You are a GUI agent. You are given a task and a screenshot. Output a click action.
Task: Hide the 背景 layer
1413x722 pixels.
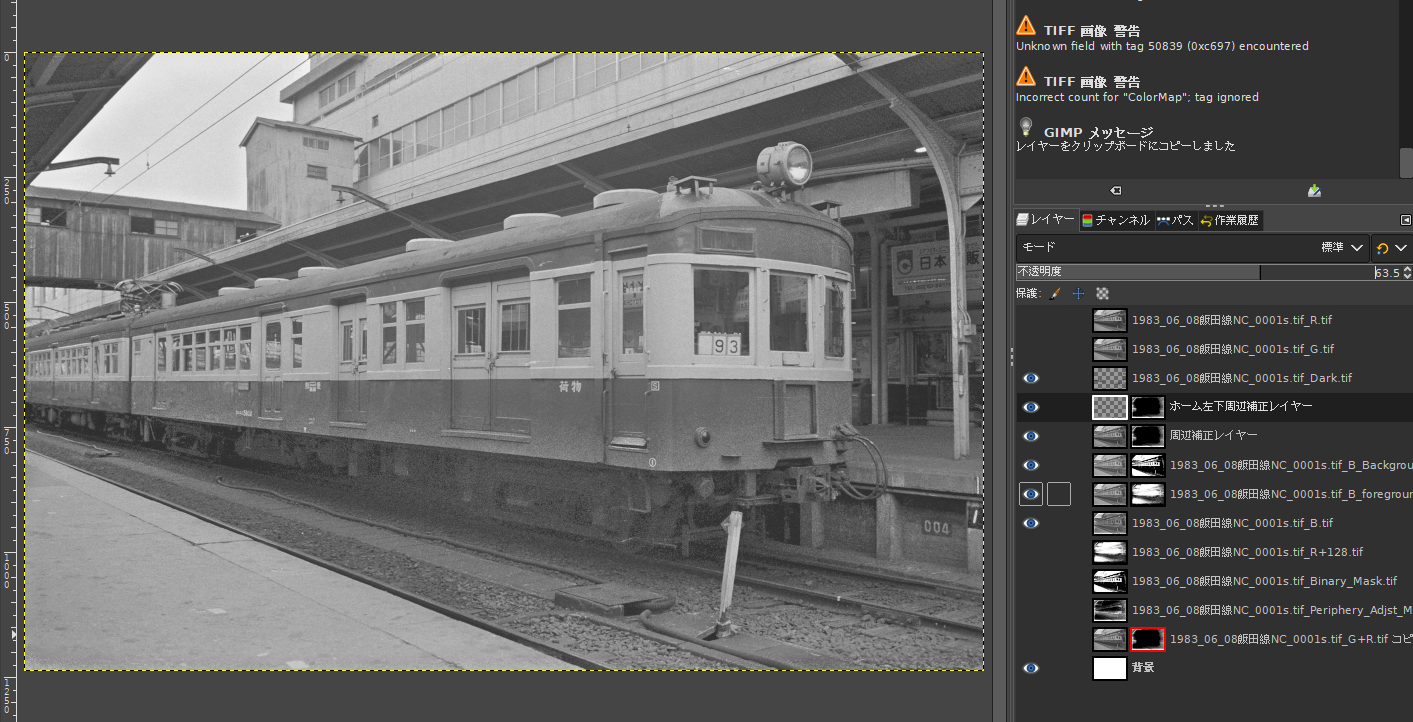pyautogui.click(x=1031, y=668)
